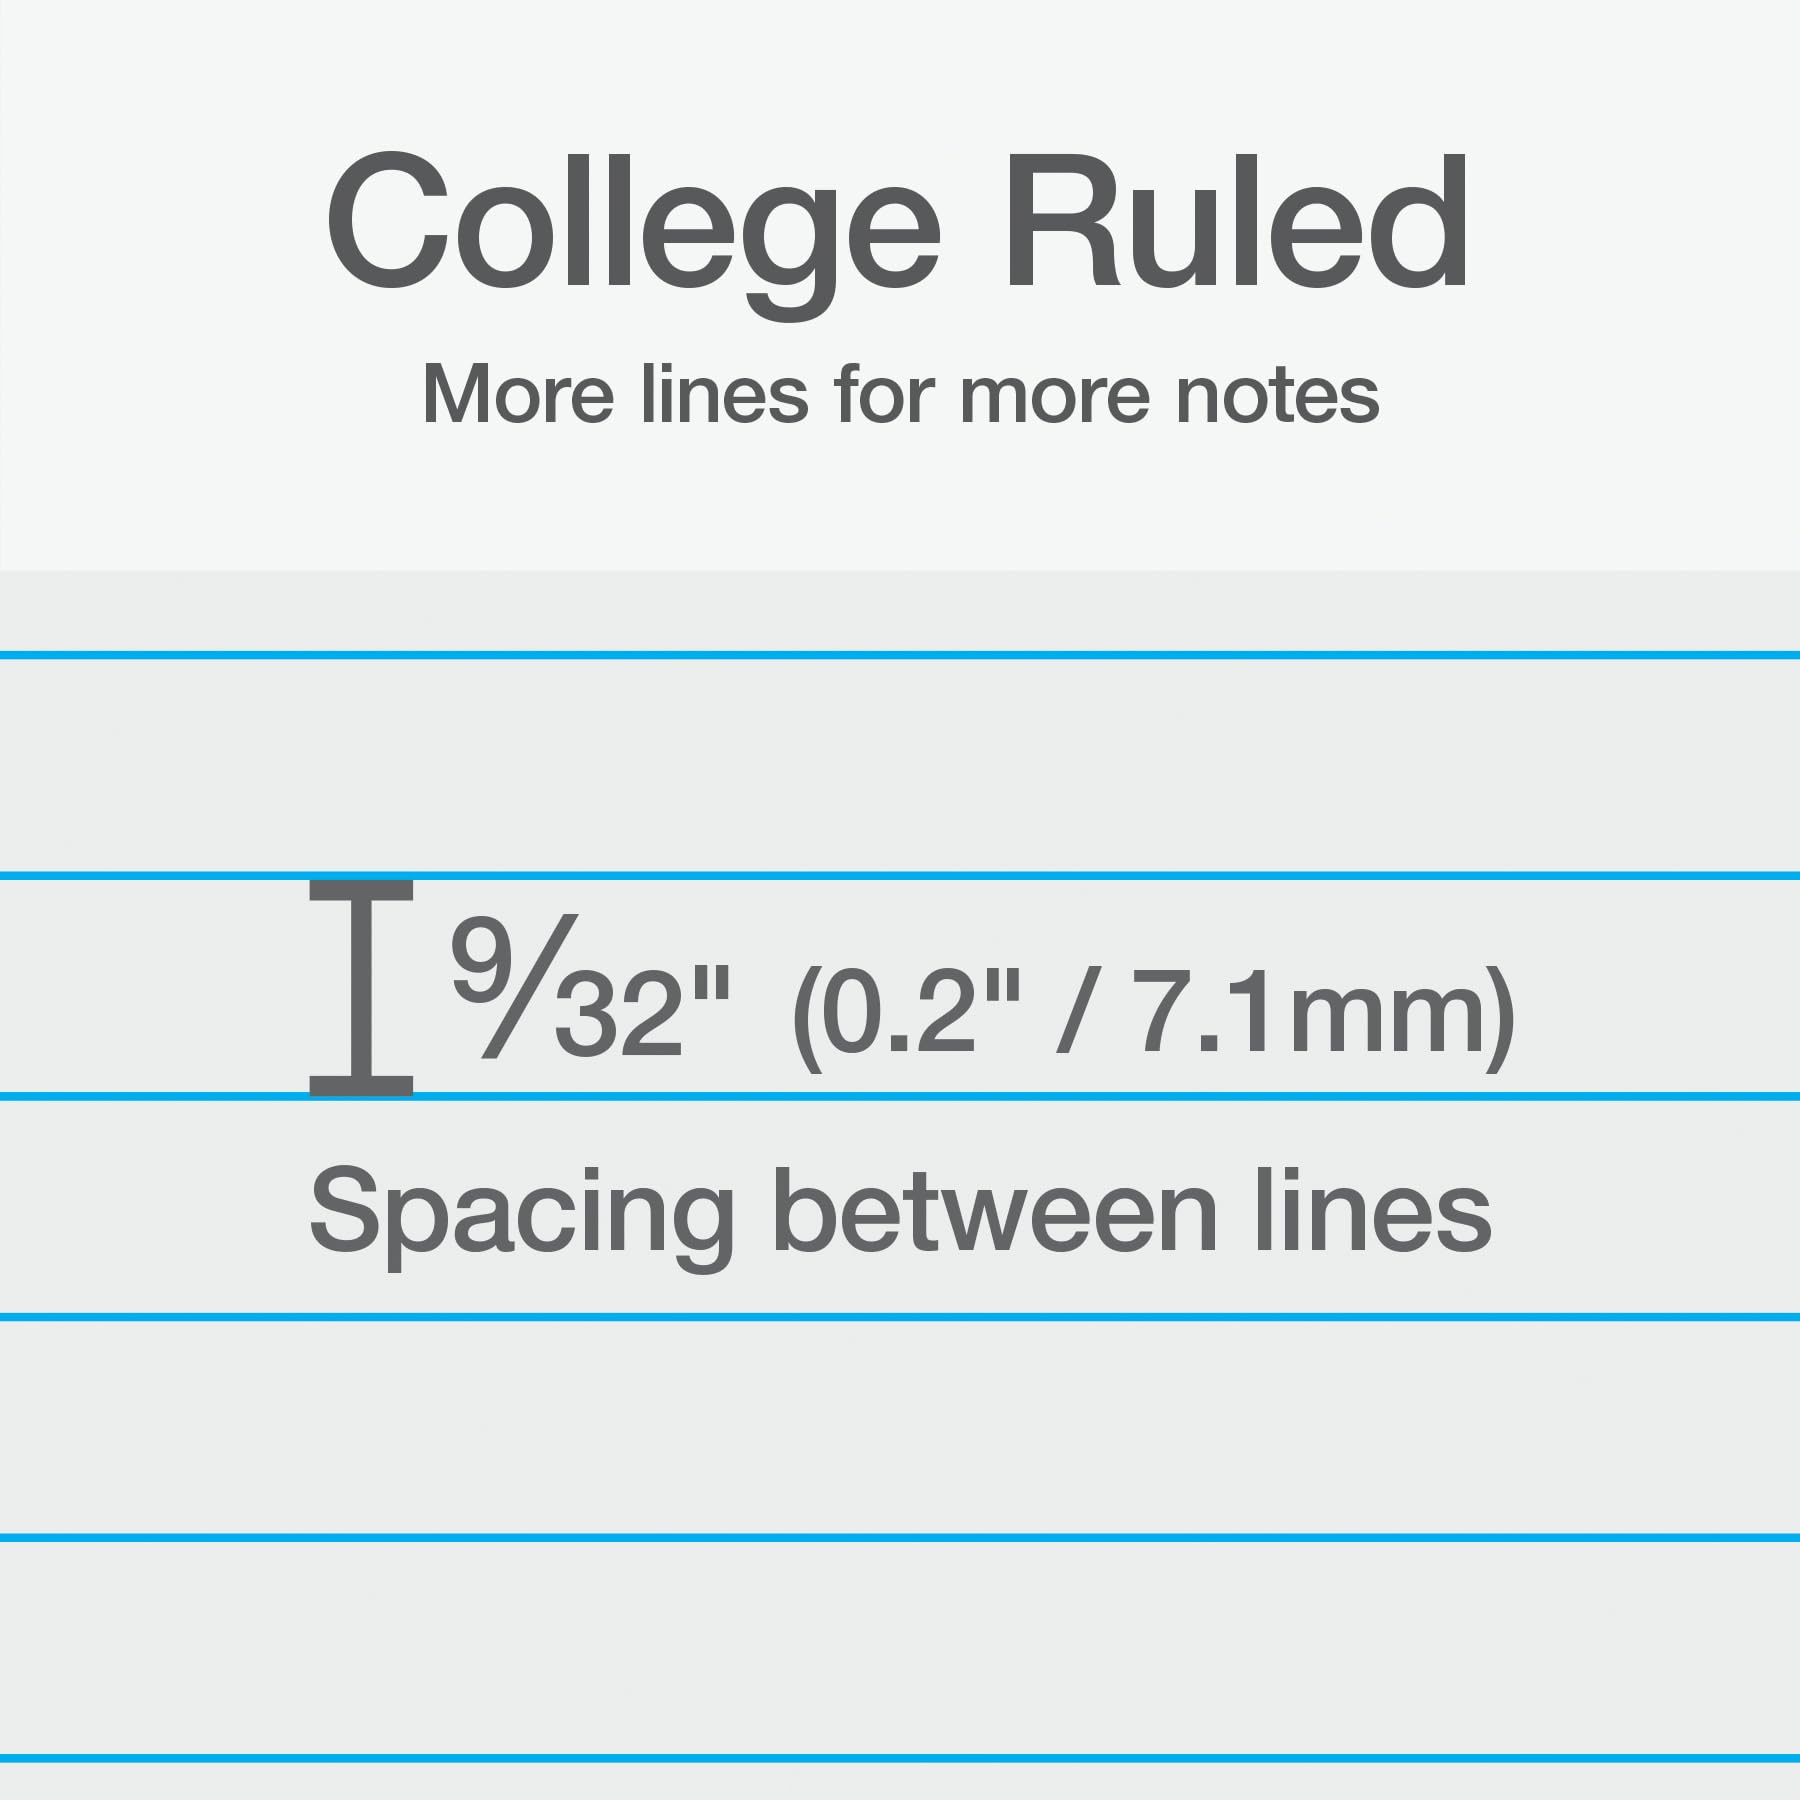
Task: Click the blue line directly below Spacing caption
Action: pos(900,1317)
